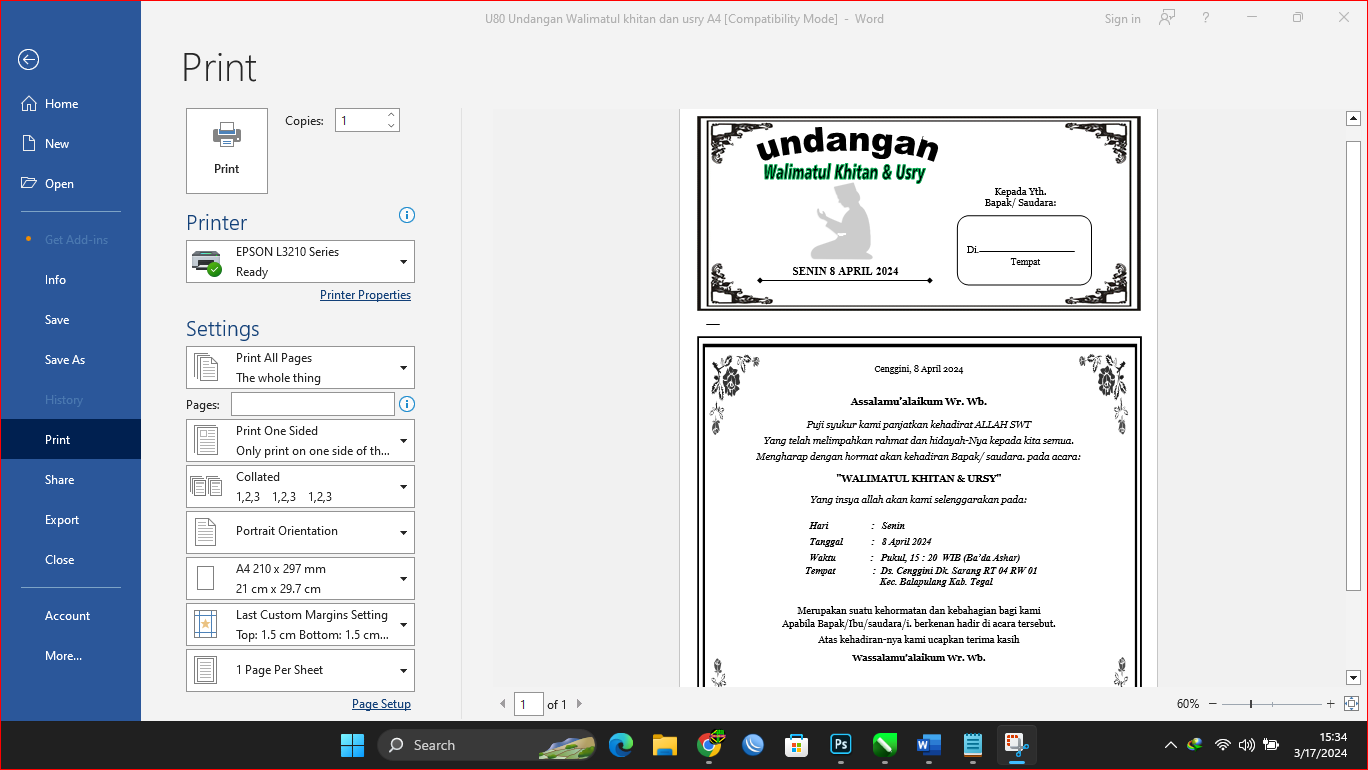This screenshot has height=770, width=1368.
Task: Click the Help question mark icon
Action: (x=1206, y=18)
